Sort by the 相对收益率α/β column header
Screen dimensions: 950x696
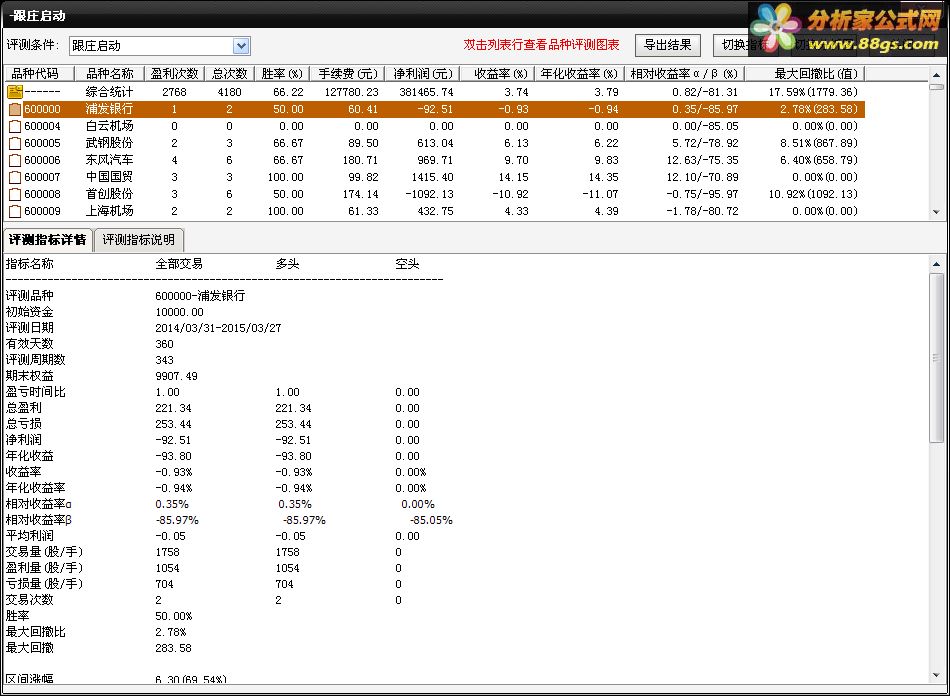click(684, 73)
